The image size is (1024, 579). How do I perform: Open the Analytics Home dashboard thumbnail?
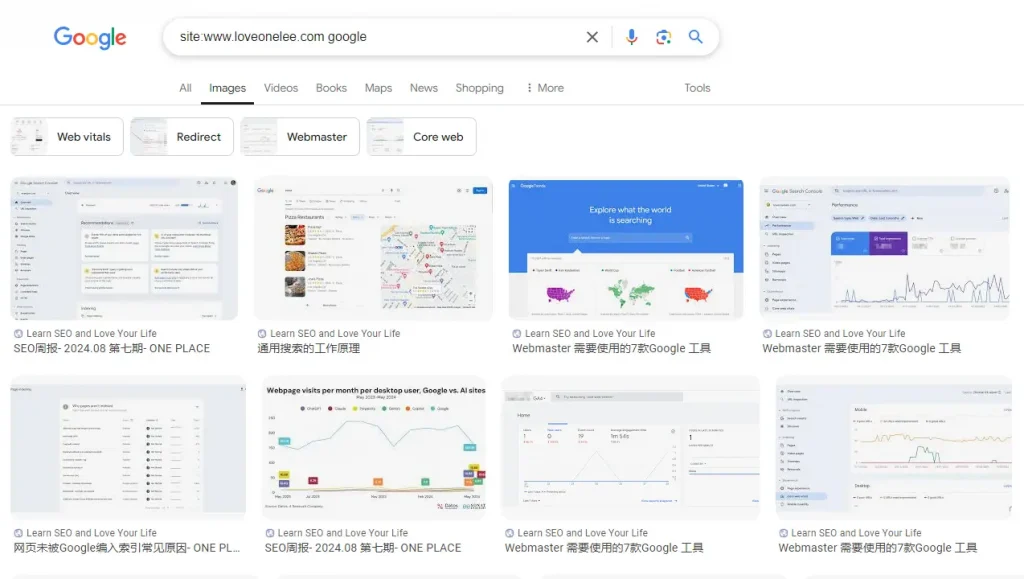pyautogui.click(x=631, y=448)
